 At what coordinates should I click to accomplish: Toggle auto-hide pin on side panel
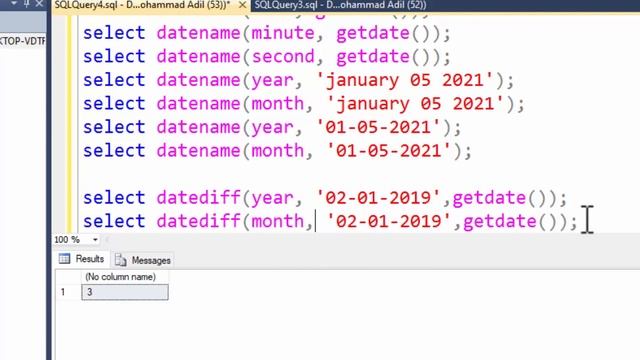pos(26,4)
